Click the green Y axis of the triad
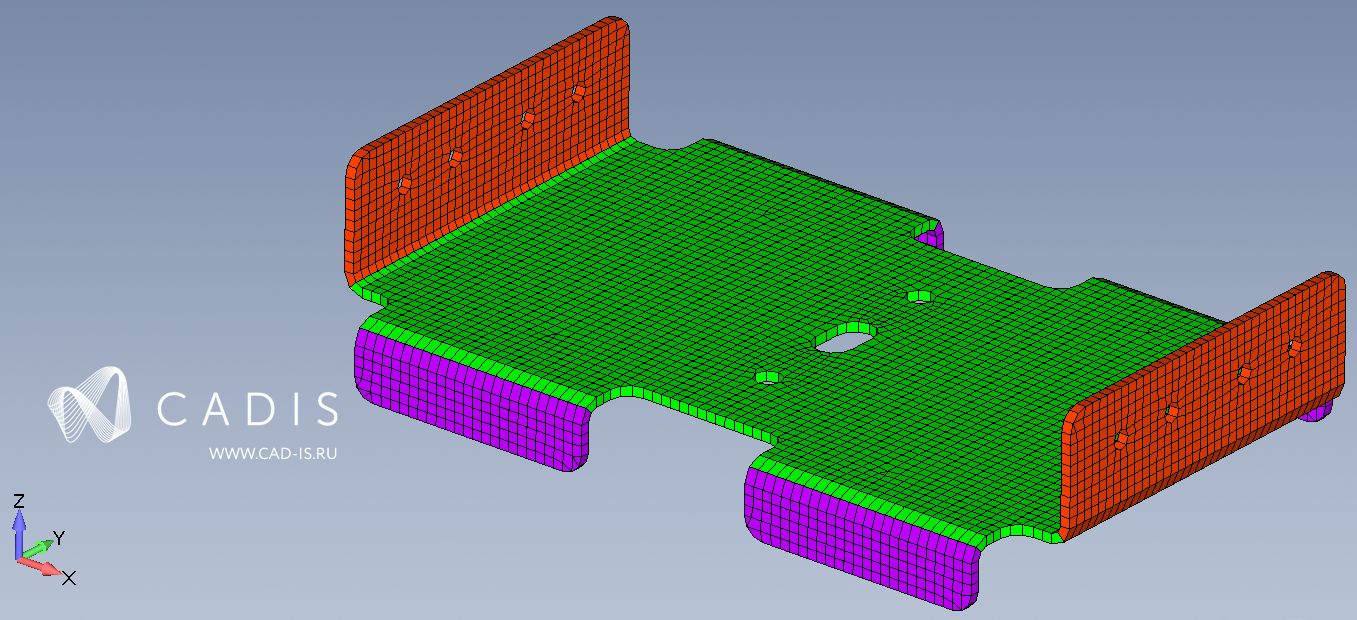 36,549
